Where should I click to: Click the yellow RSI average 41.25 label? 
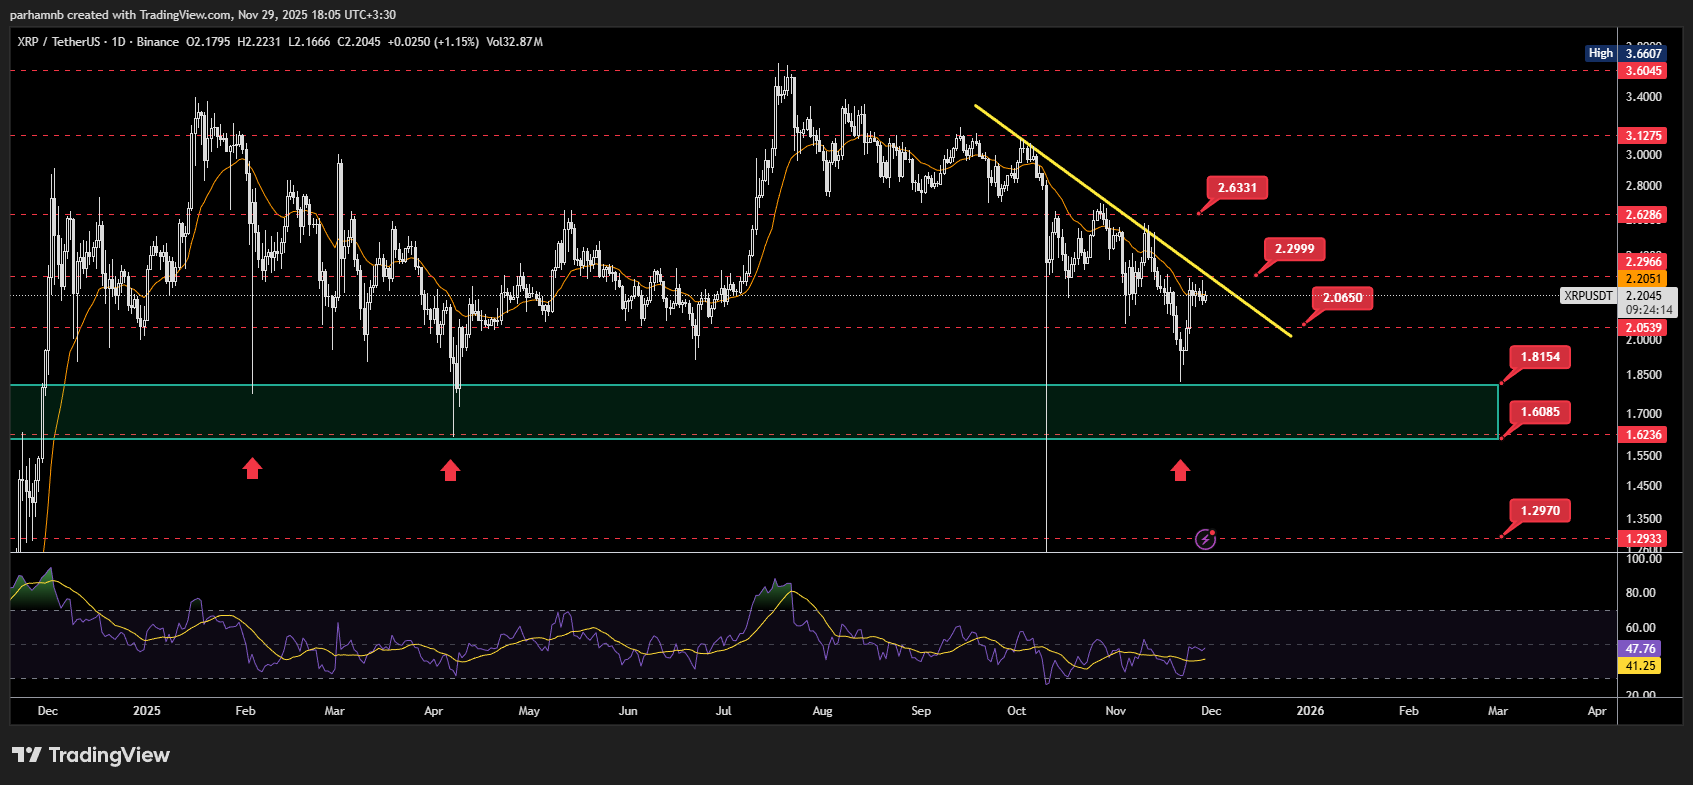[1640, 666]
